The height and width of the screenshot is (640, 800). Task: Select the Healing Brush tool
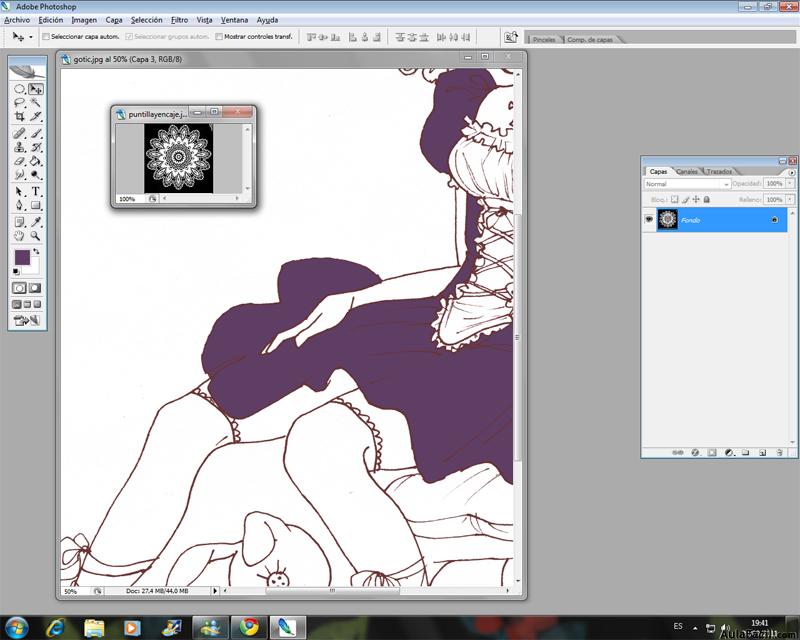click(19, 134)
